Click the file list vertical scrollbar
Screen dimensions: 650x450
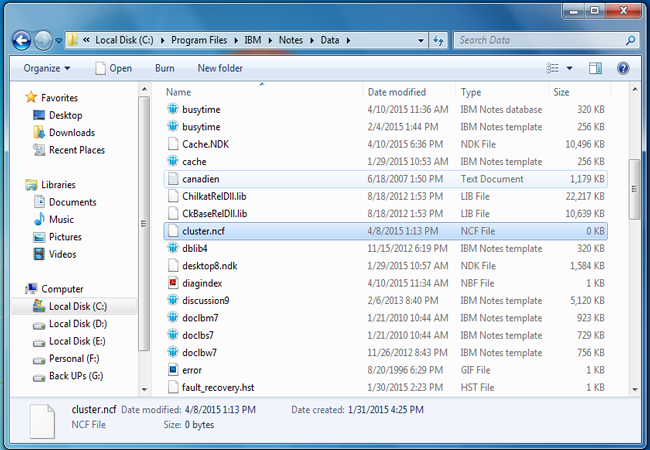[632, 190]
